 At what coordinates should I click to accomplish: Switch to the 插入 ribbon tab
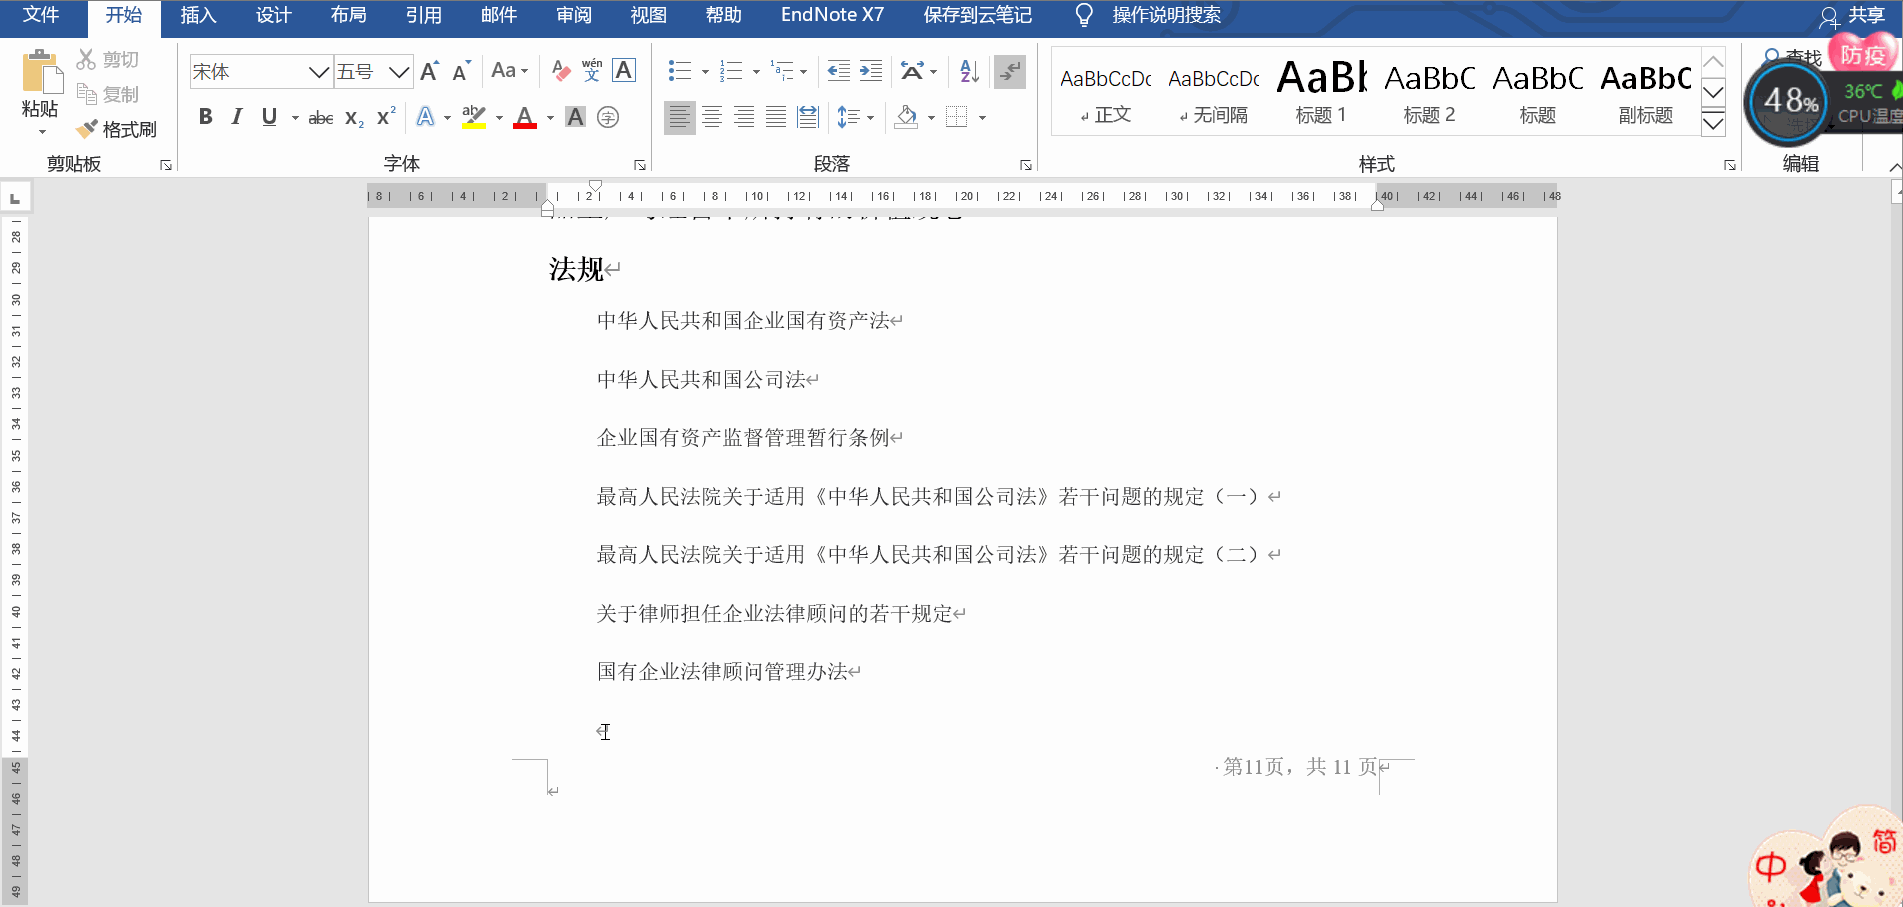point(198,15)
